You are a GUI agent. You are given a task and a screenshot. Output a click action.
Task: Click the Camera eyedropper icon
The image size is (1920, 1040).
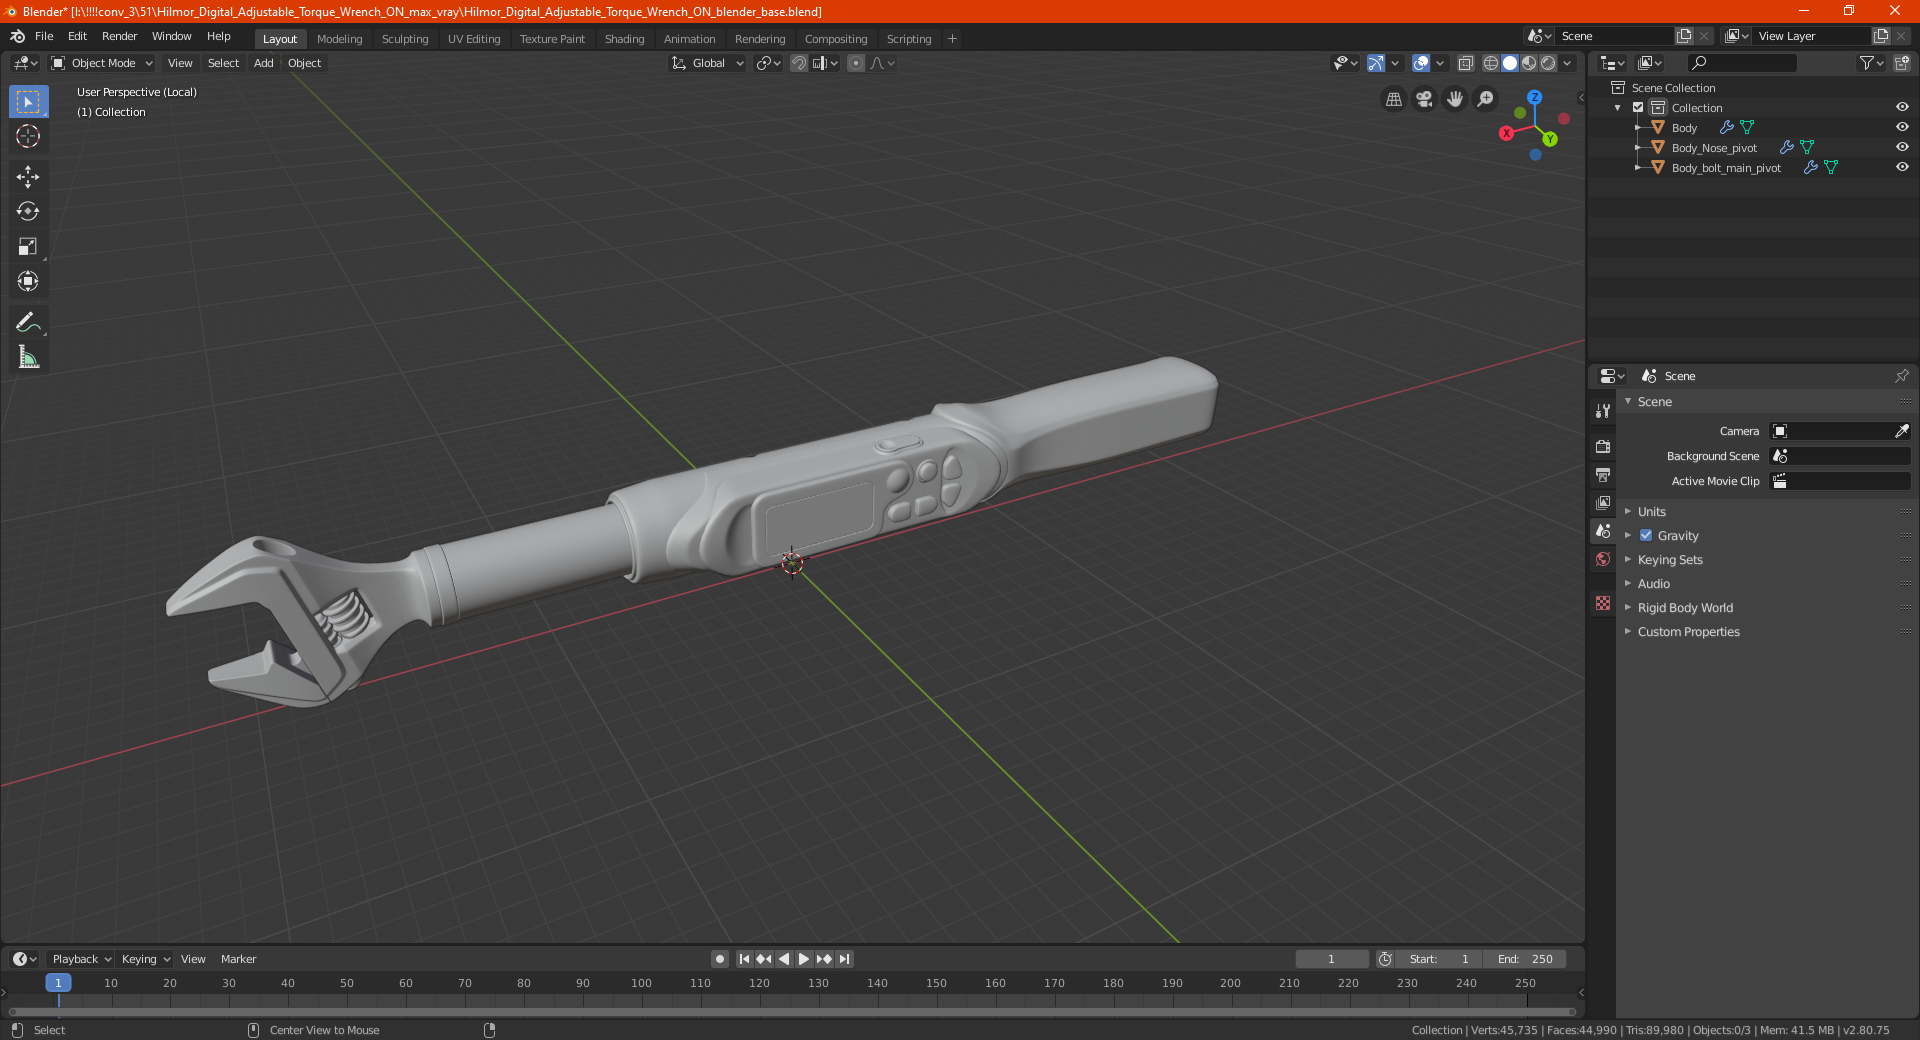[x=1901, y=431]
